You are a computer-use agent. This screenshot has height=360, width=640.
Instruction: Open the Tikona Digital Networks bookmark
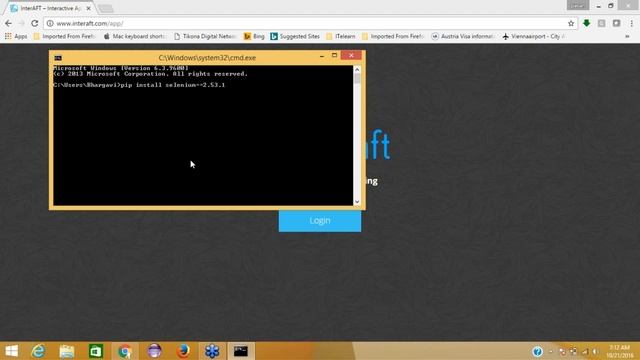click(205, 36)
